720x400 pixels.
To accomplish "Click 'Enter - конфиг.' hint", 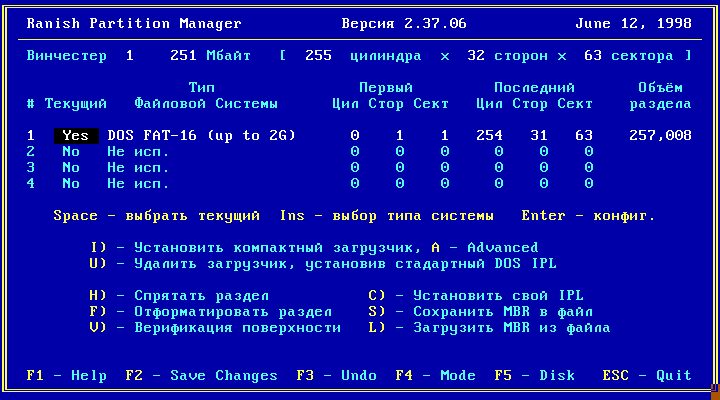I will point(588,216).
